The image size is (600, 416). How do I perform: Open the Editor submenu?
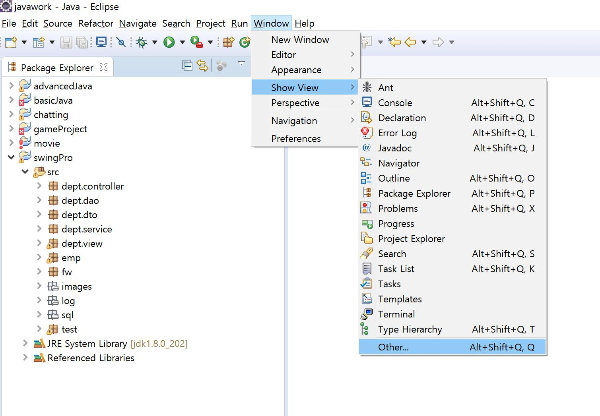305,55
